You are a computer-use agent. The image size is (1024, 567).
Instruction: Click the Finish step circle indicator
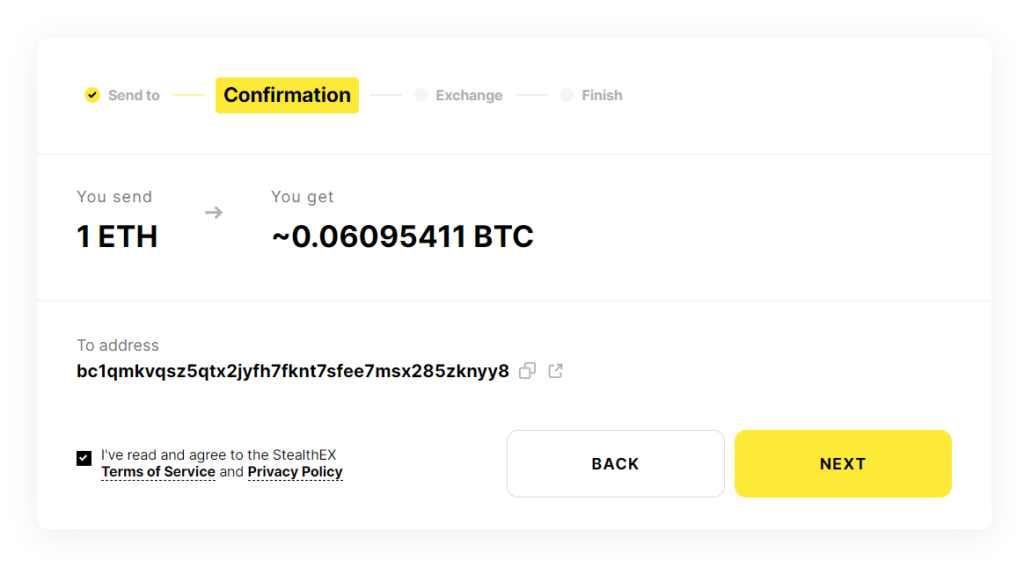pos(567,95)
